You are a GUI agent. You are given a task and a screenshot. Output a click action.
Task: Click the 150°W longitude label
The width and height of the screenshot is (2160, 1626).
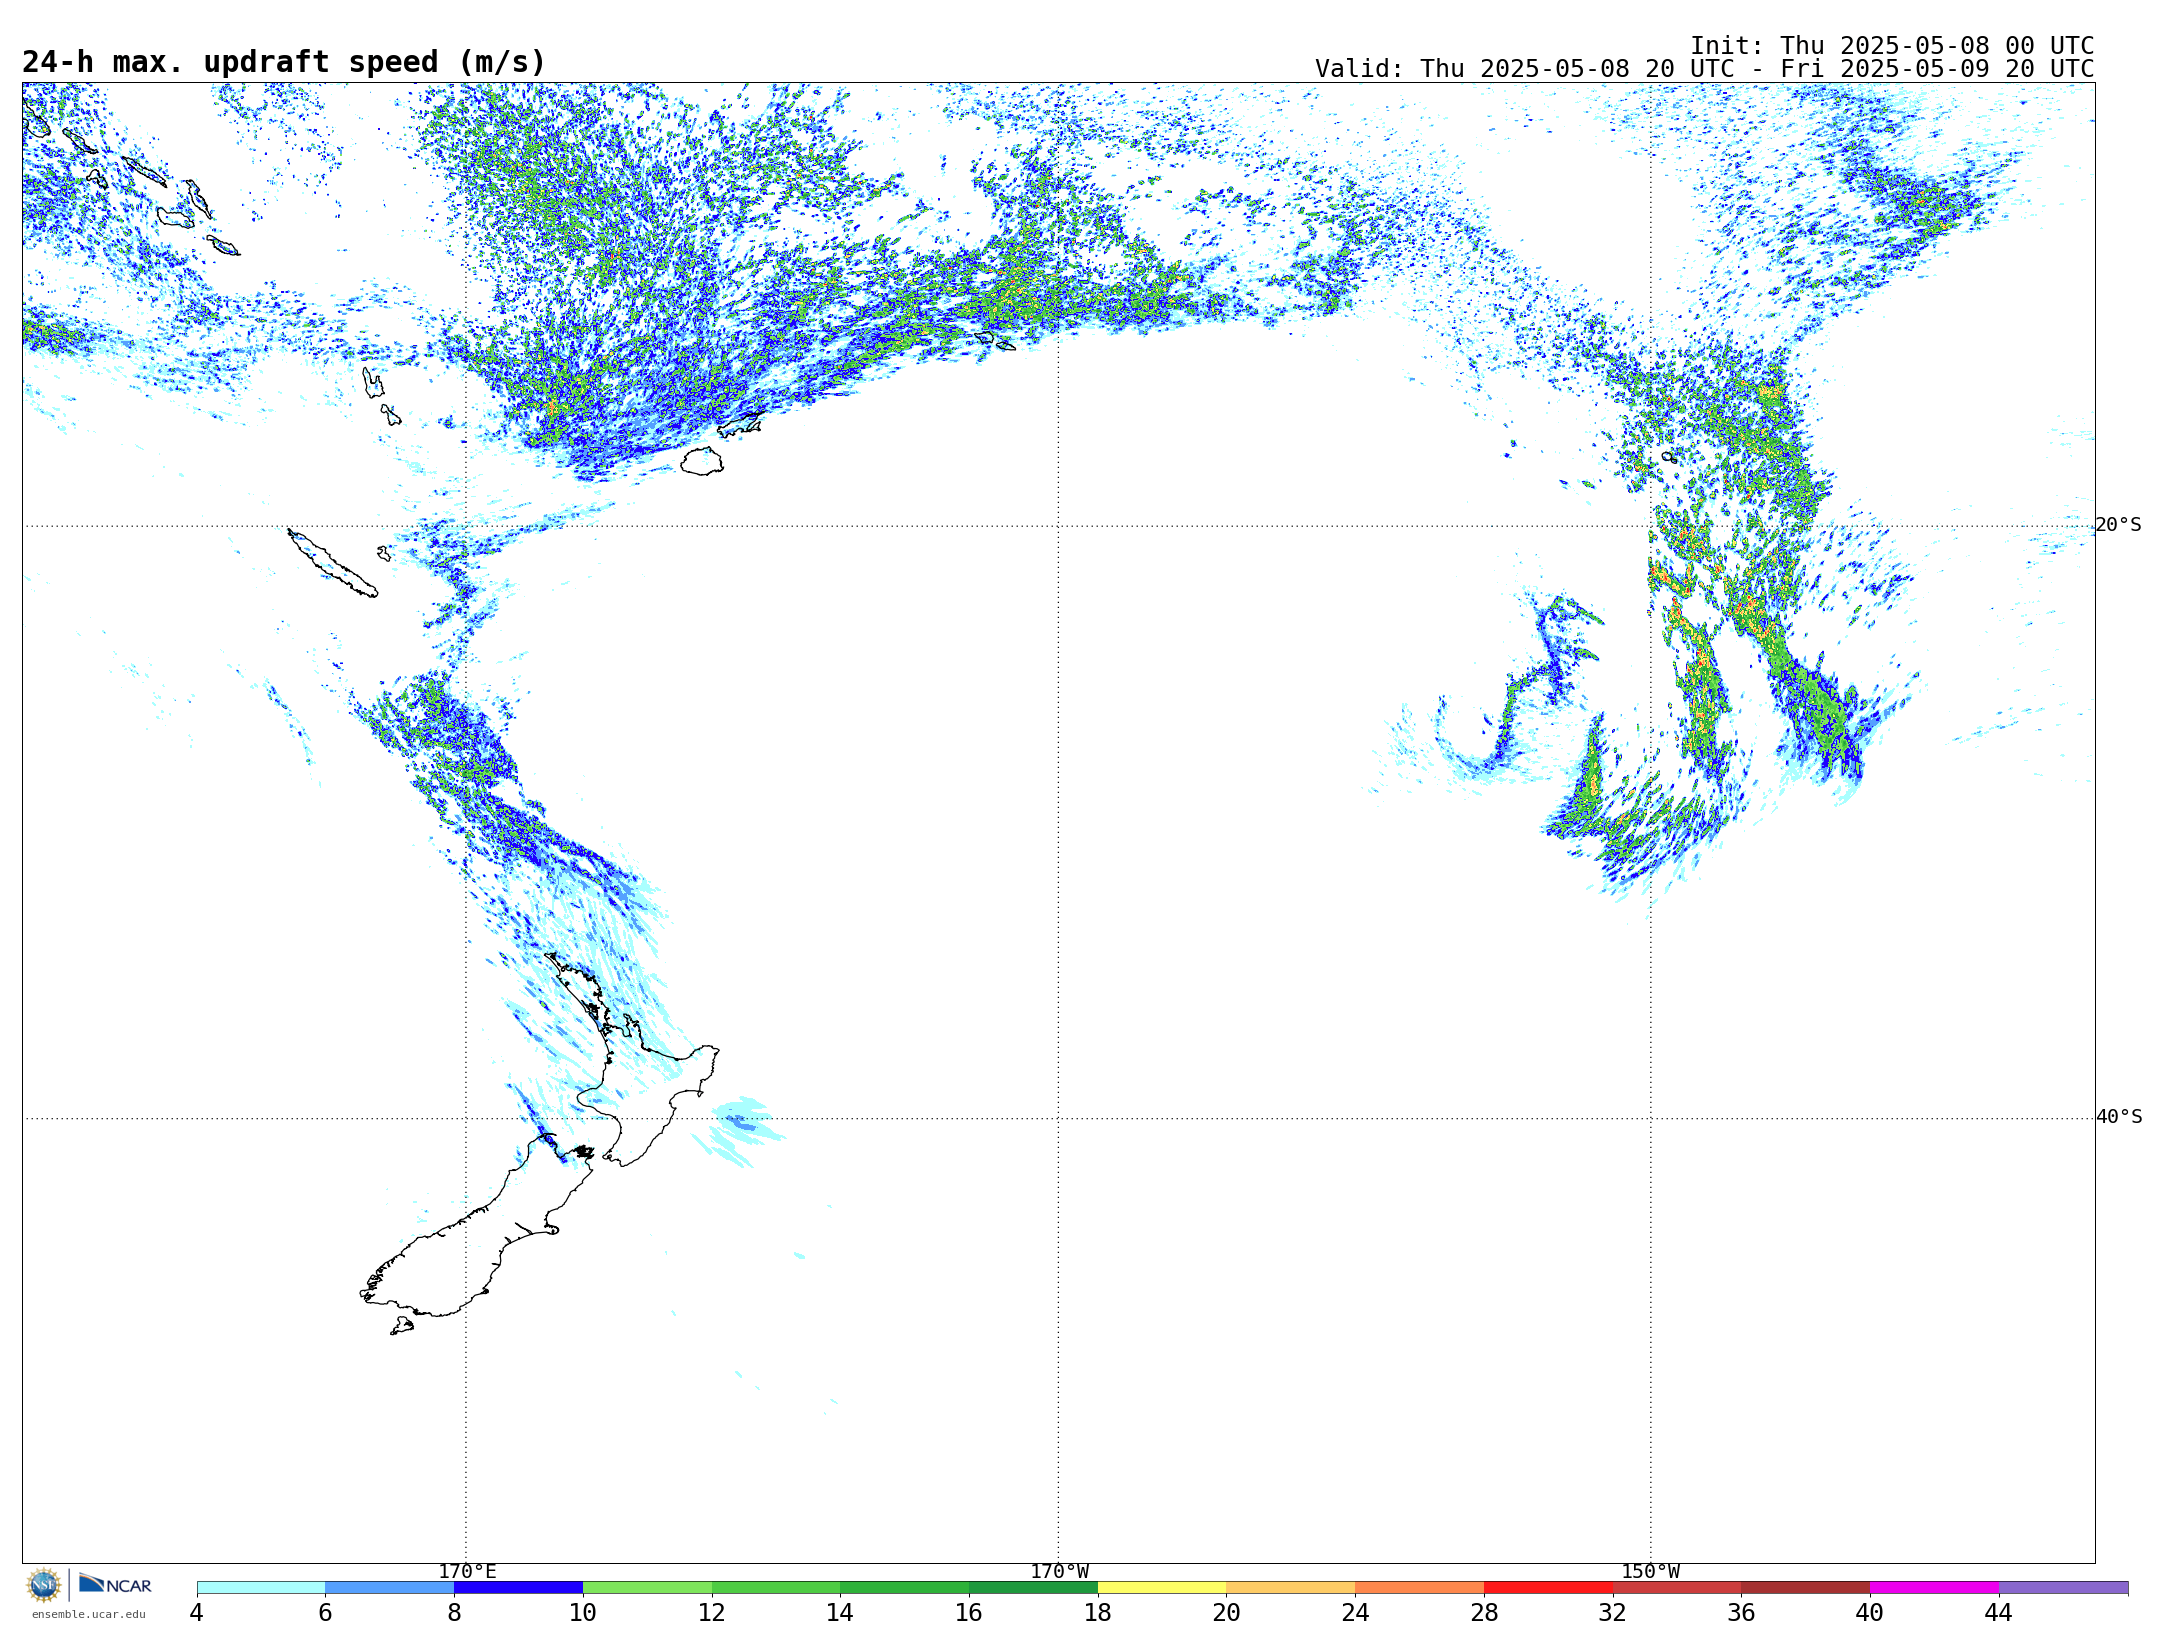click(1651, 1572)
